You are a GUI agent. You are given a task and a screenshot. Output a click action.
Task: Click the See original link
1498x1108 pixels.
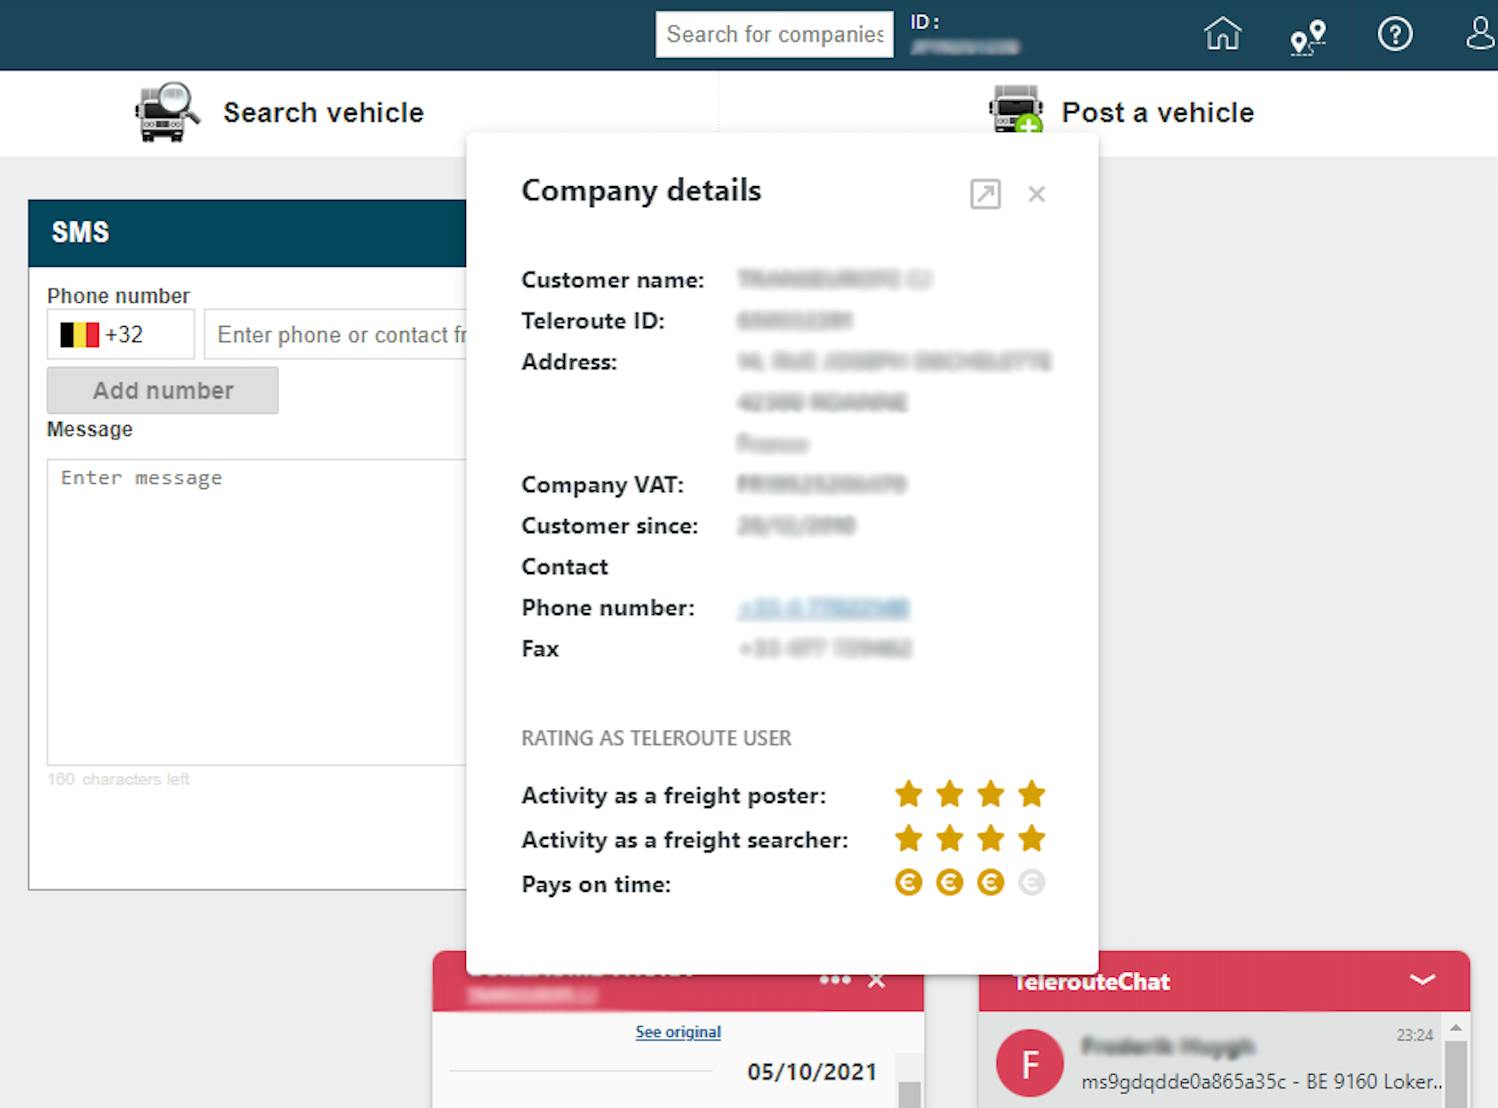(x=678, y=1032)
